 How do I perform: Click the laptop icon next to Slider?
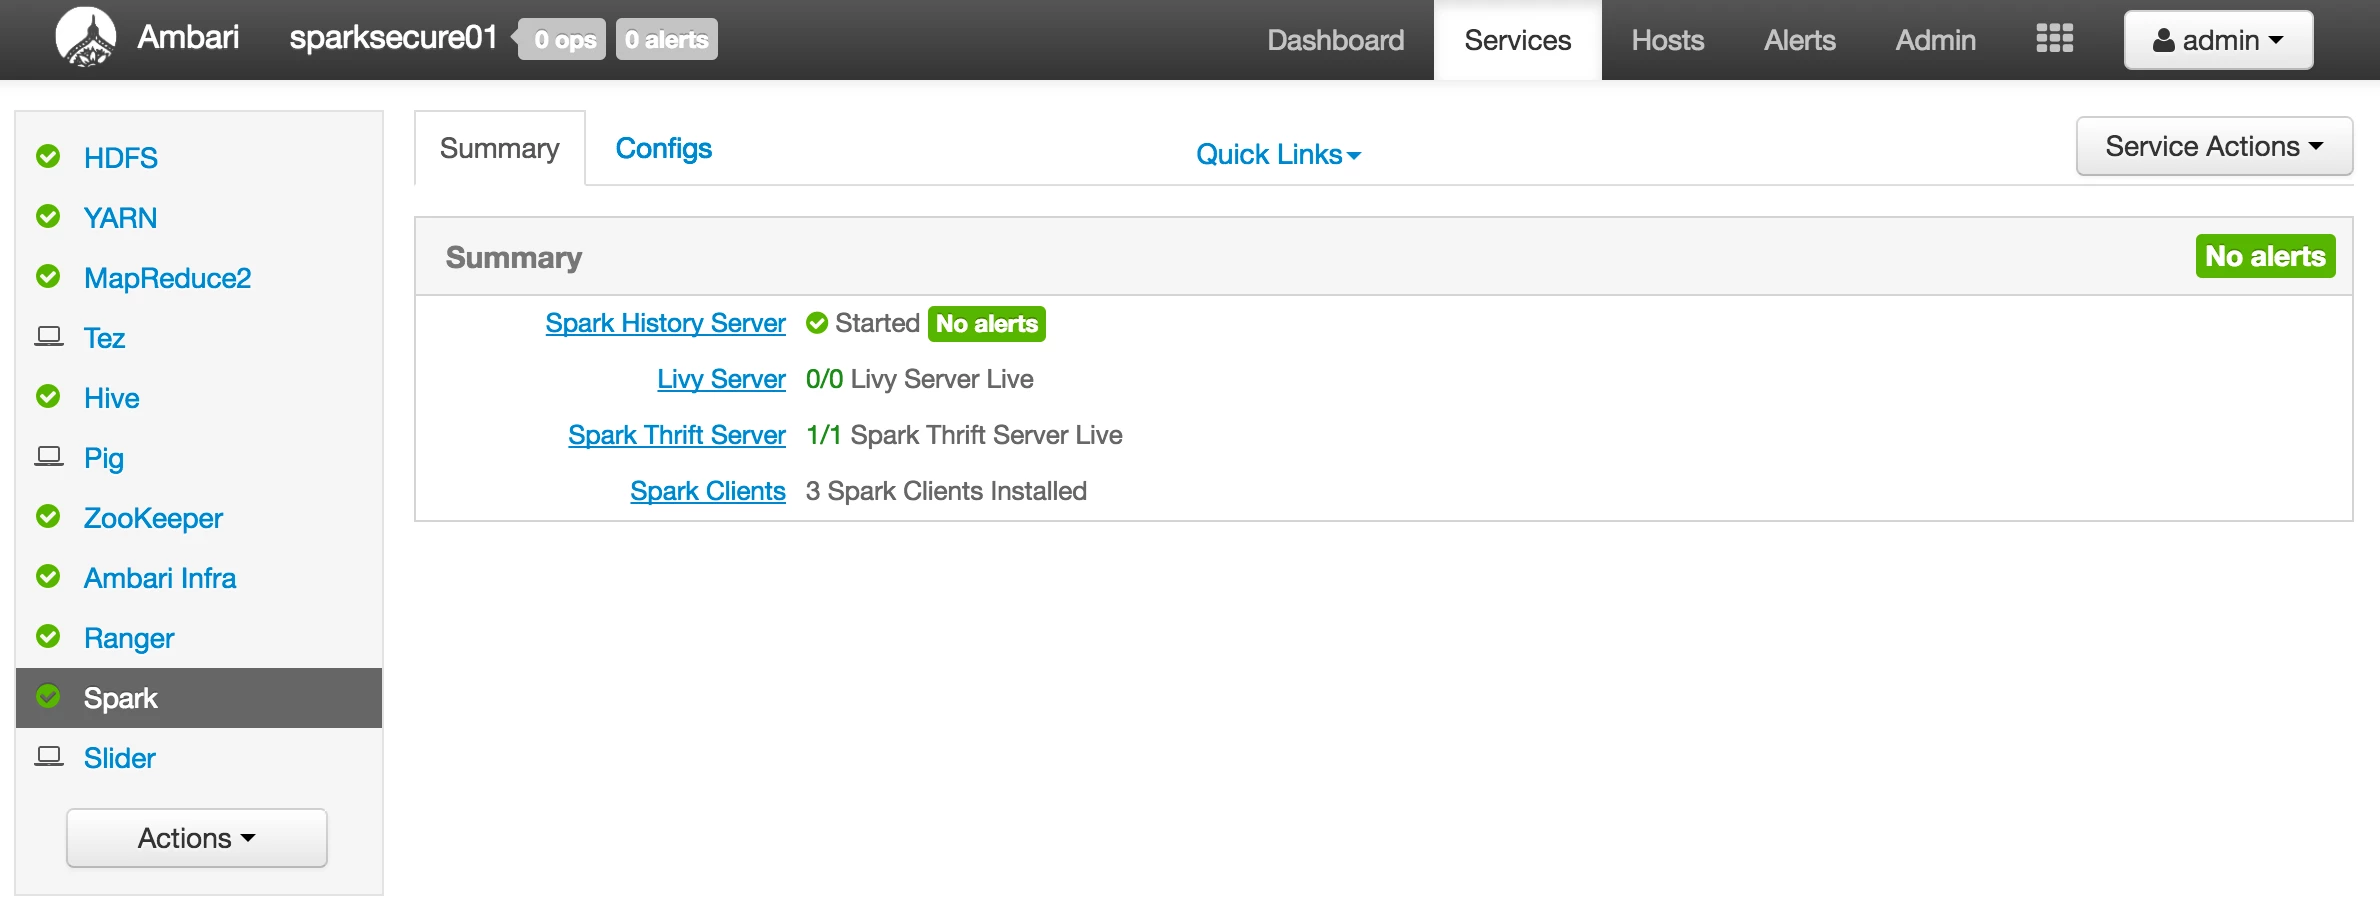[x=49, y=756]
